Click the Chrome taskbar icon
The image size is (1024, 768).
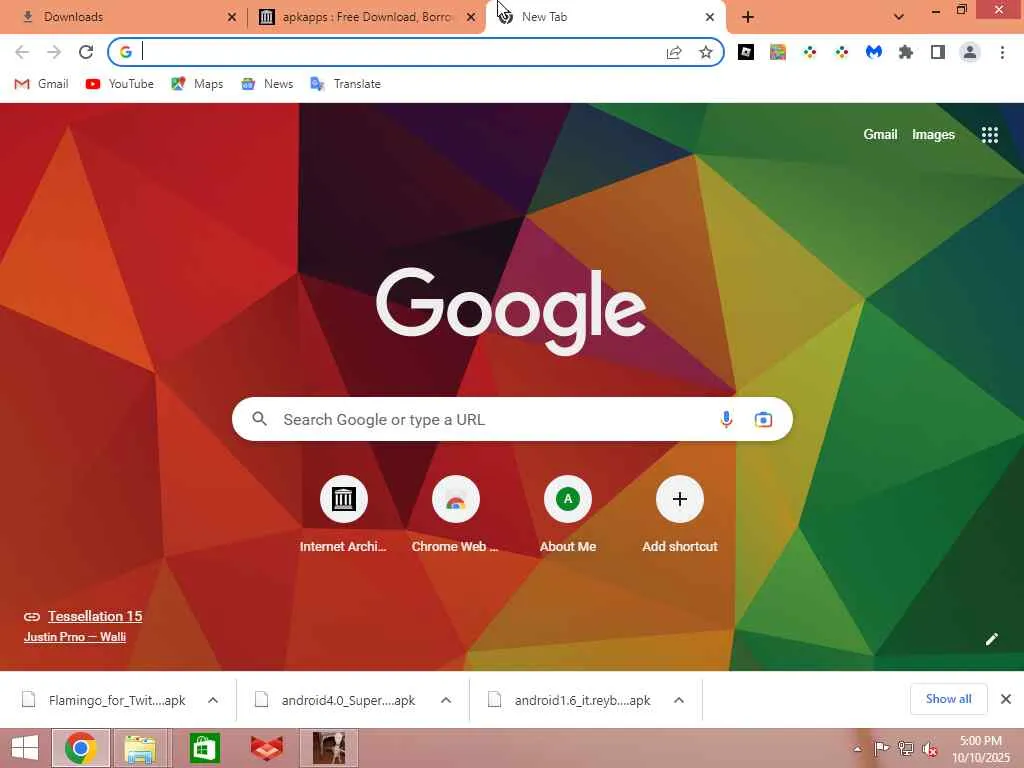tap(81, 748)
